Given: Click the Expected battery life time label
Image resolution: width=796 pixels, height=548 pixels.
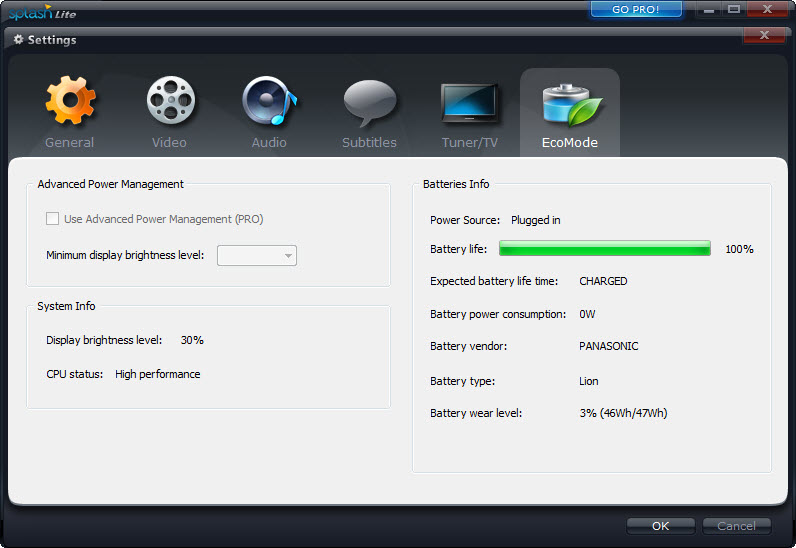Looking at the screenshot, I should click(494, 281).
